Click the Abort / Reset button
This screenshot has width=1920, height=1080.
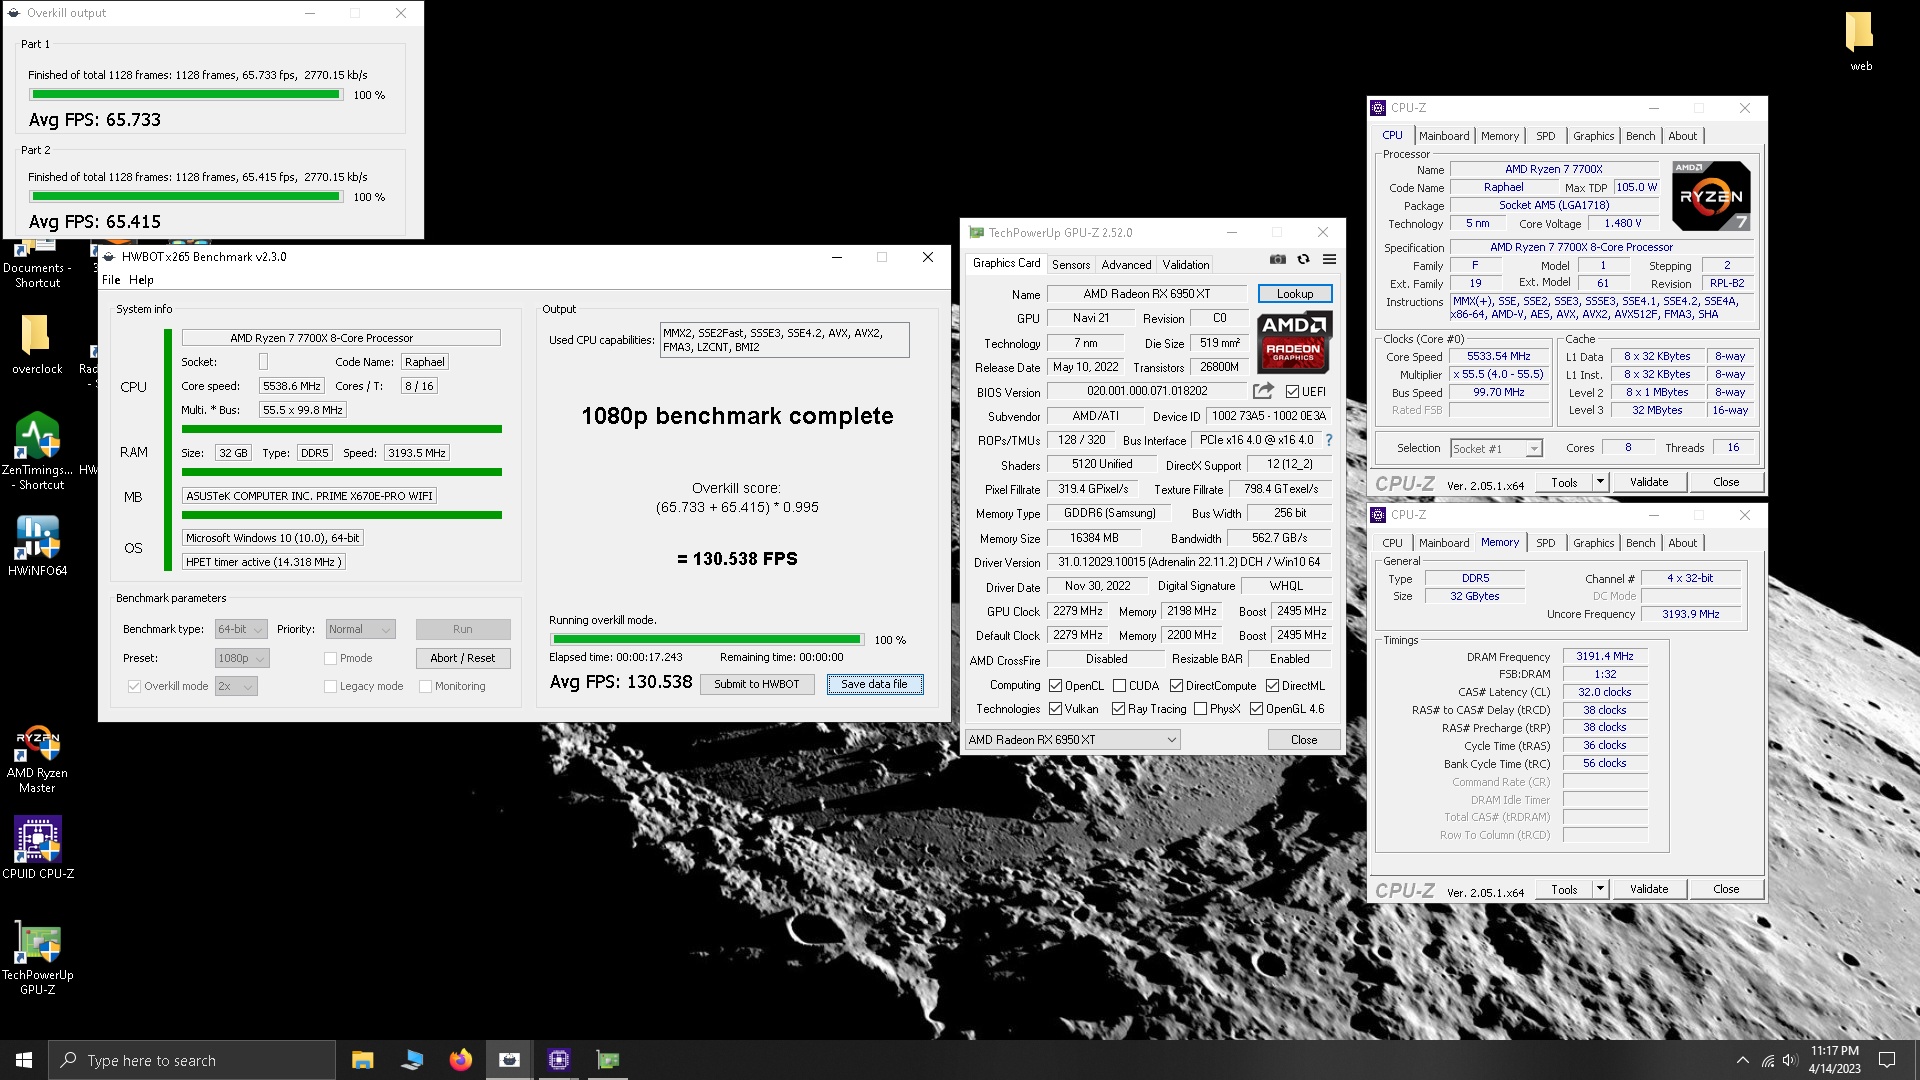462,658
